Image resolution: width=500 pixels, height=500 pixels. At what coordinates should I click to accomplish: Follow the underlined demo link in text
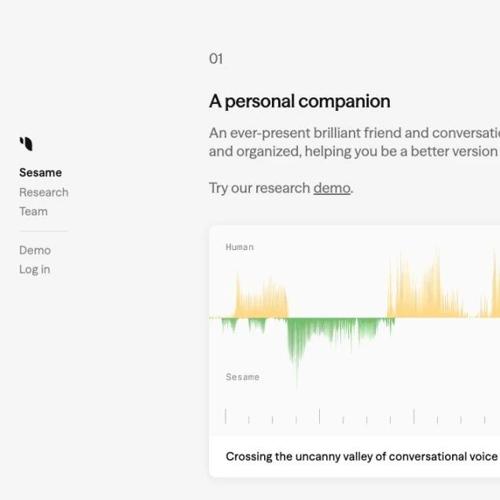click(332, 188)
